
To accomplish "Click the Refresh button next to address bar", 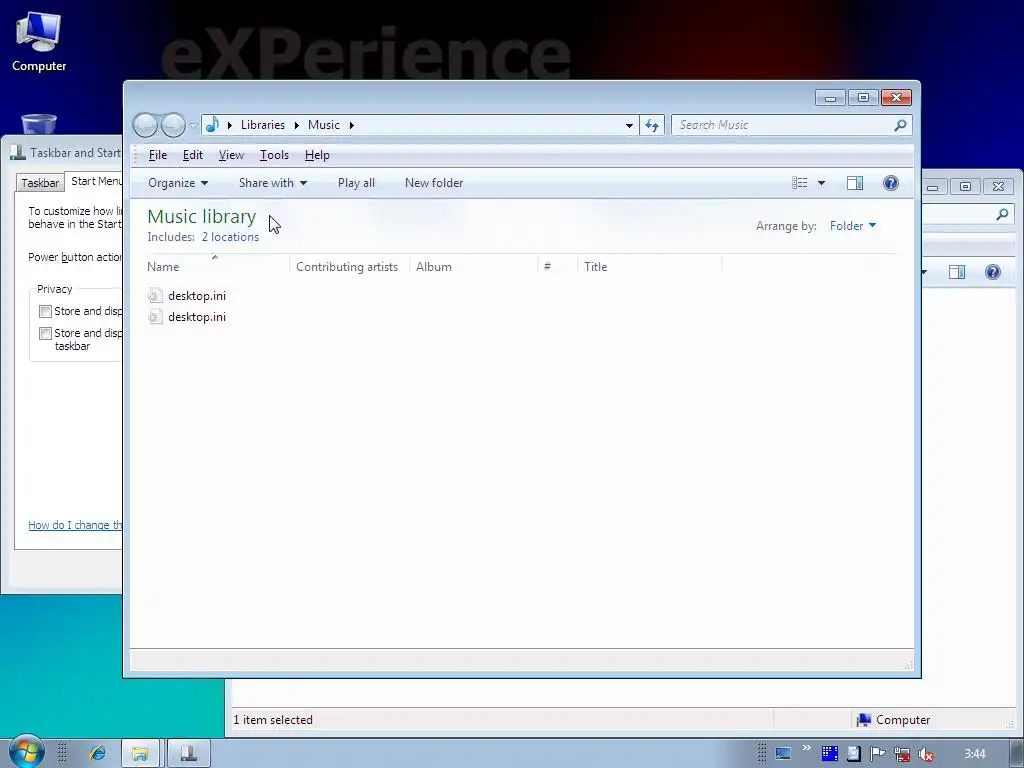I will [x=652, y=125].
